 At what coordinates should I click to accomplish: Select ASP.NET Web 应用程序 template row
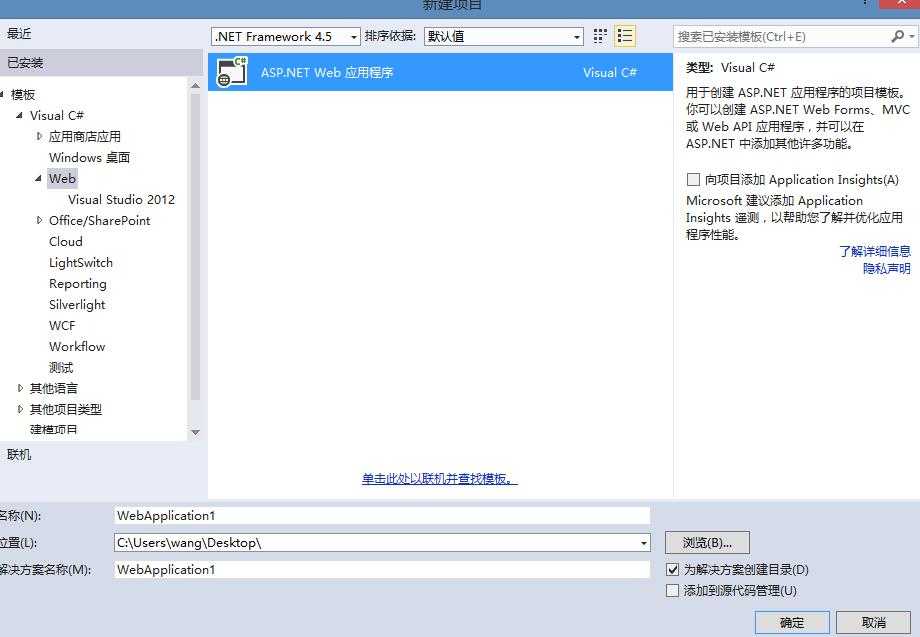[x=440, y=72]
